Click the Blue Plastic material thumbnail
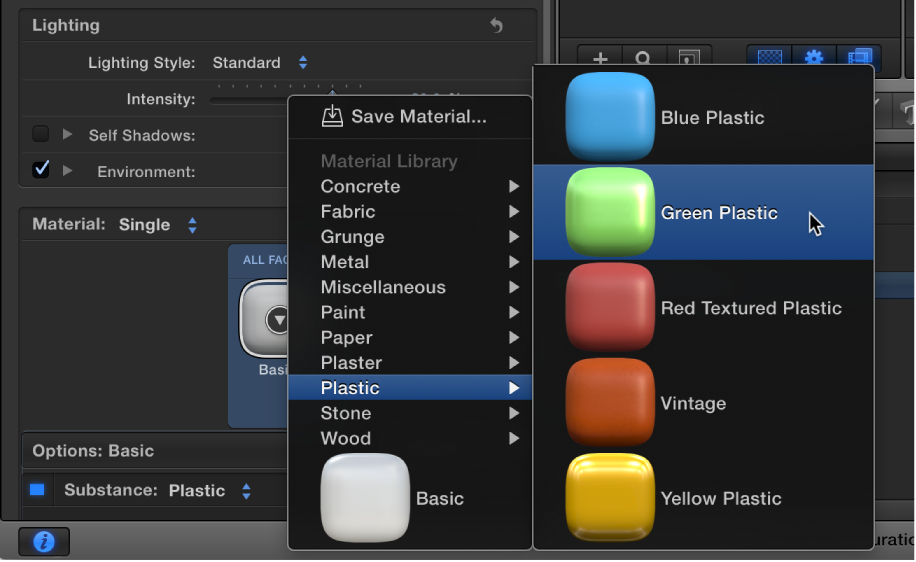 [x=610, y=117]
